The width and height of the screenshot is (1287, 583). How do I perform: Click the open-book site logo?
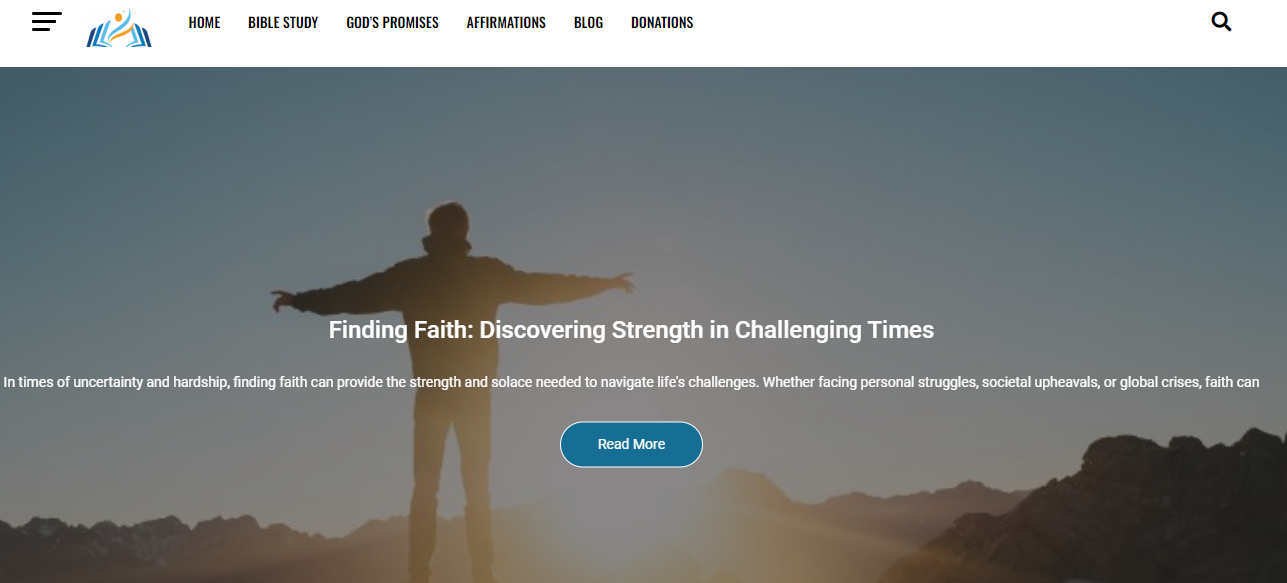pos(119,29)
